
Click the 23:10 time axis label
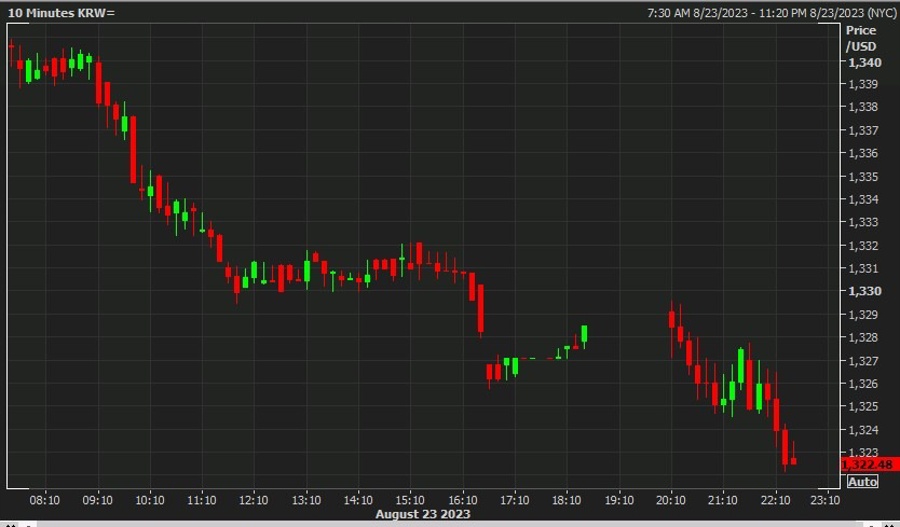pyautogui.click(x=825, y=500)
